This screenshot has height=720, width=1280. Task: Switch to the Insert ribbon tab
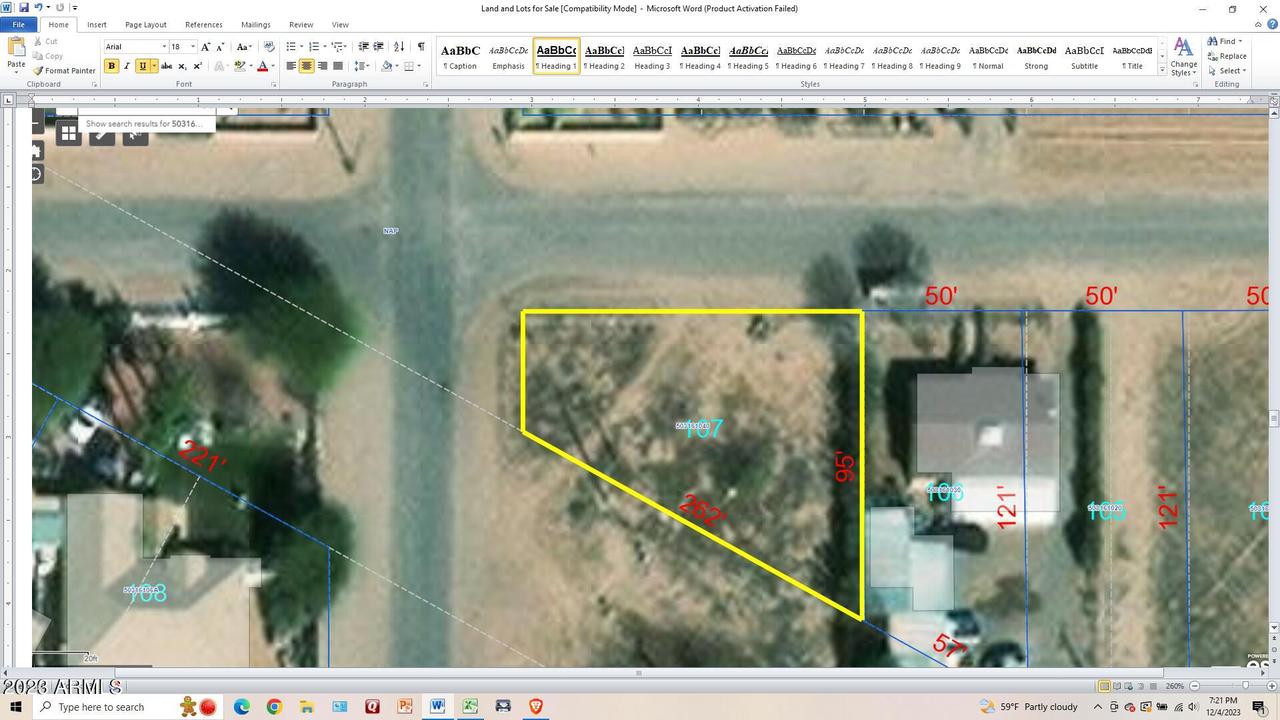pyautogui.click(x=96, y=24)
